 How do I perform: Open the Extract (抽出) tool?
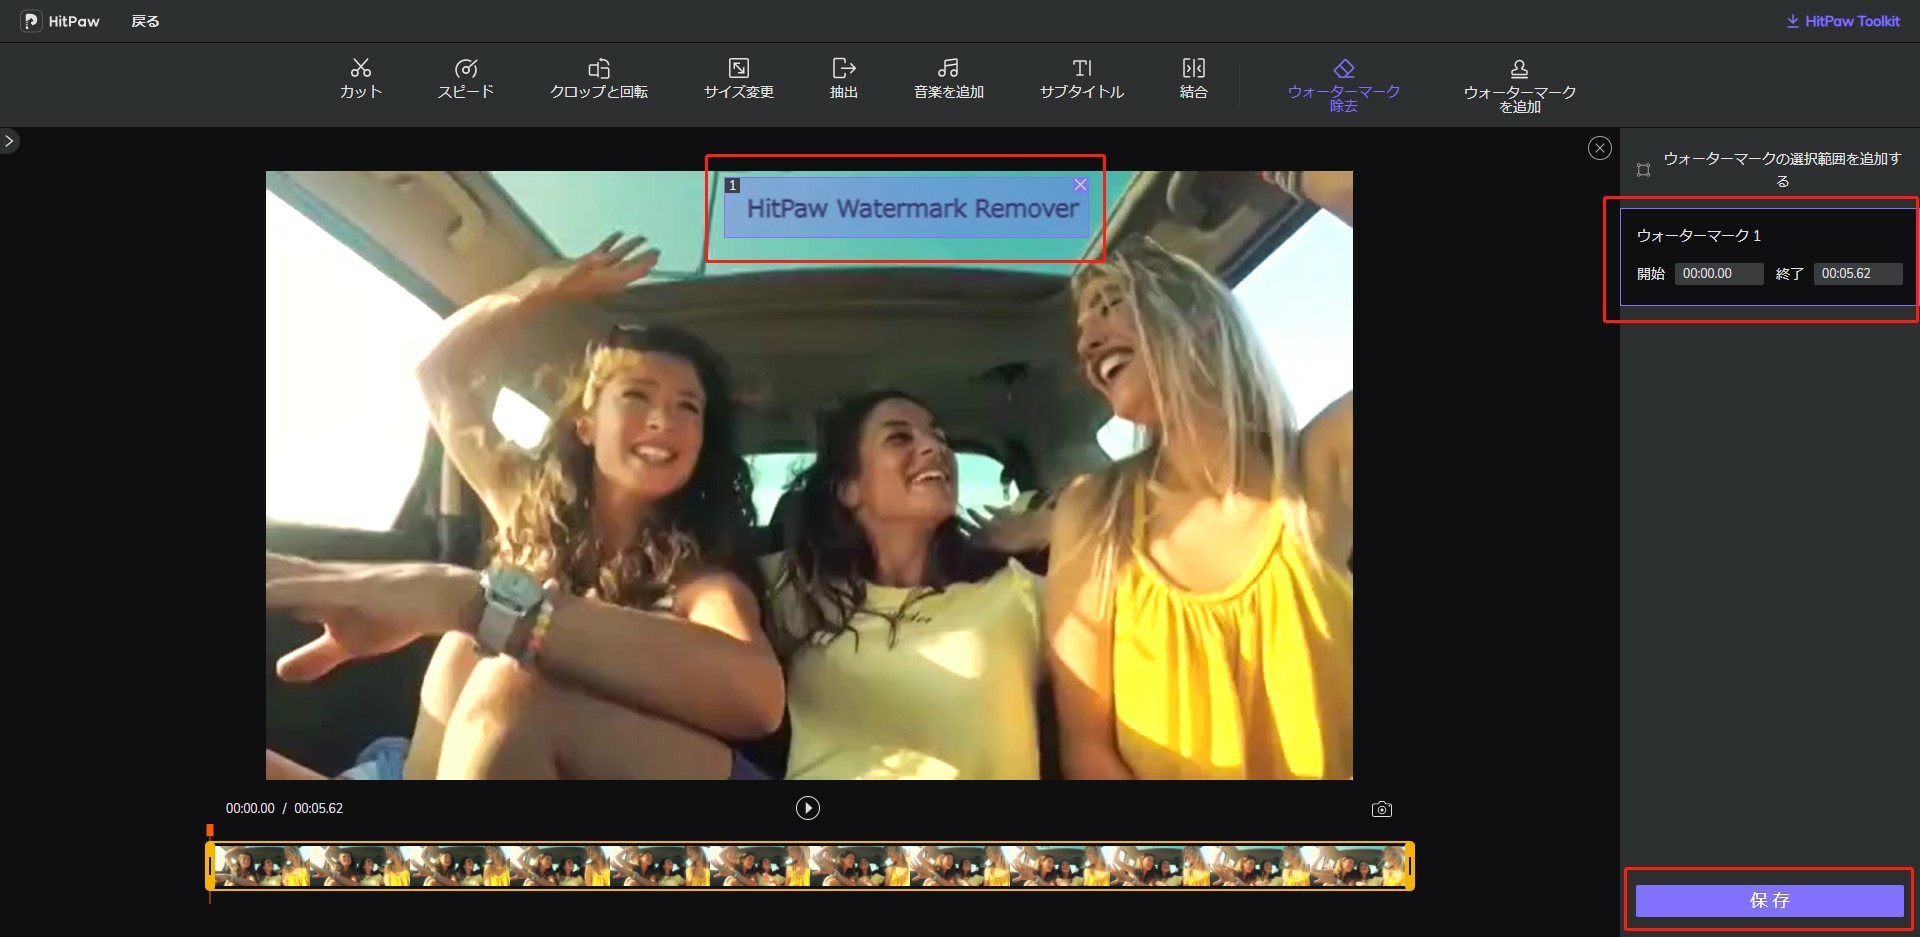pyautogui.click(x=844, y=79)
